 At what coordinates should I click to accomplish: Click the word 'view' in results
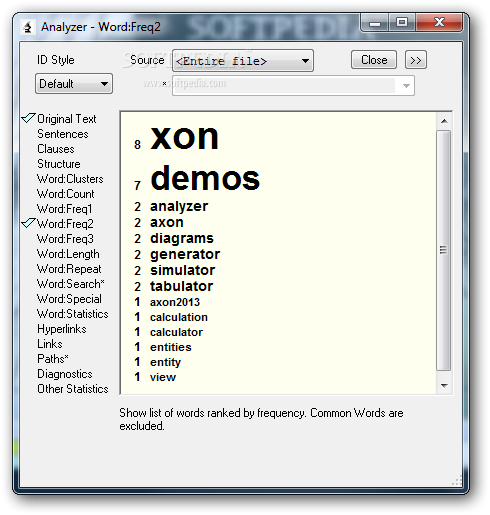[163, 377]
